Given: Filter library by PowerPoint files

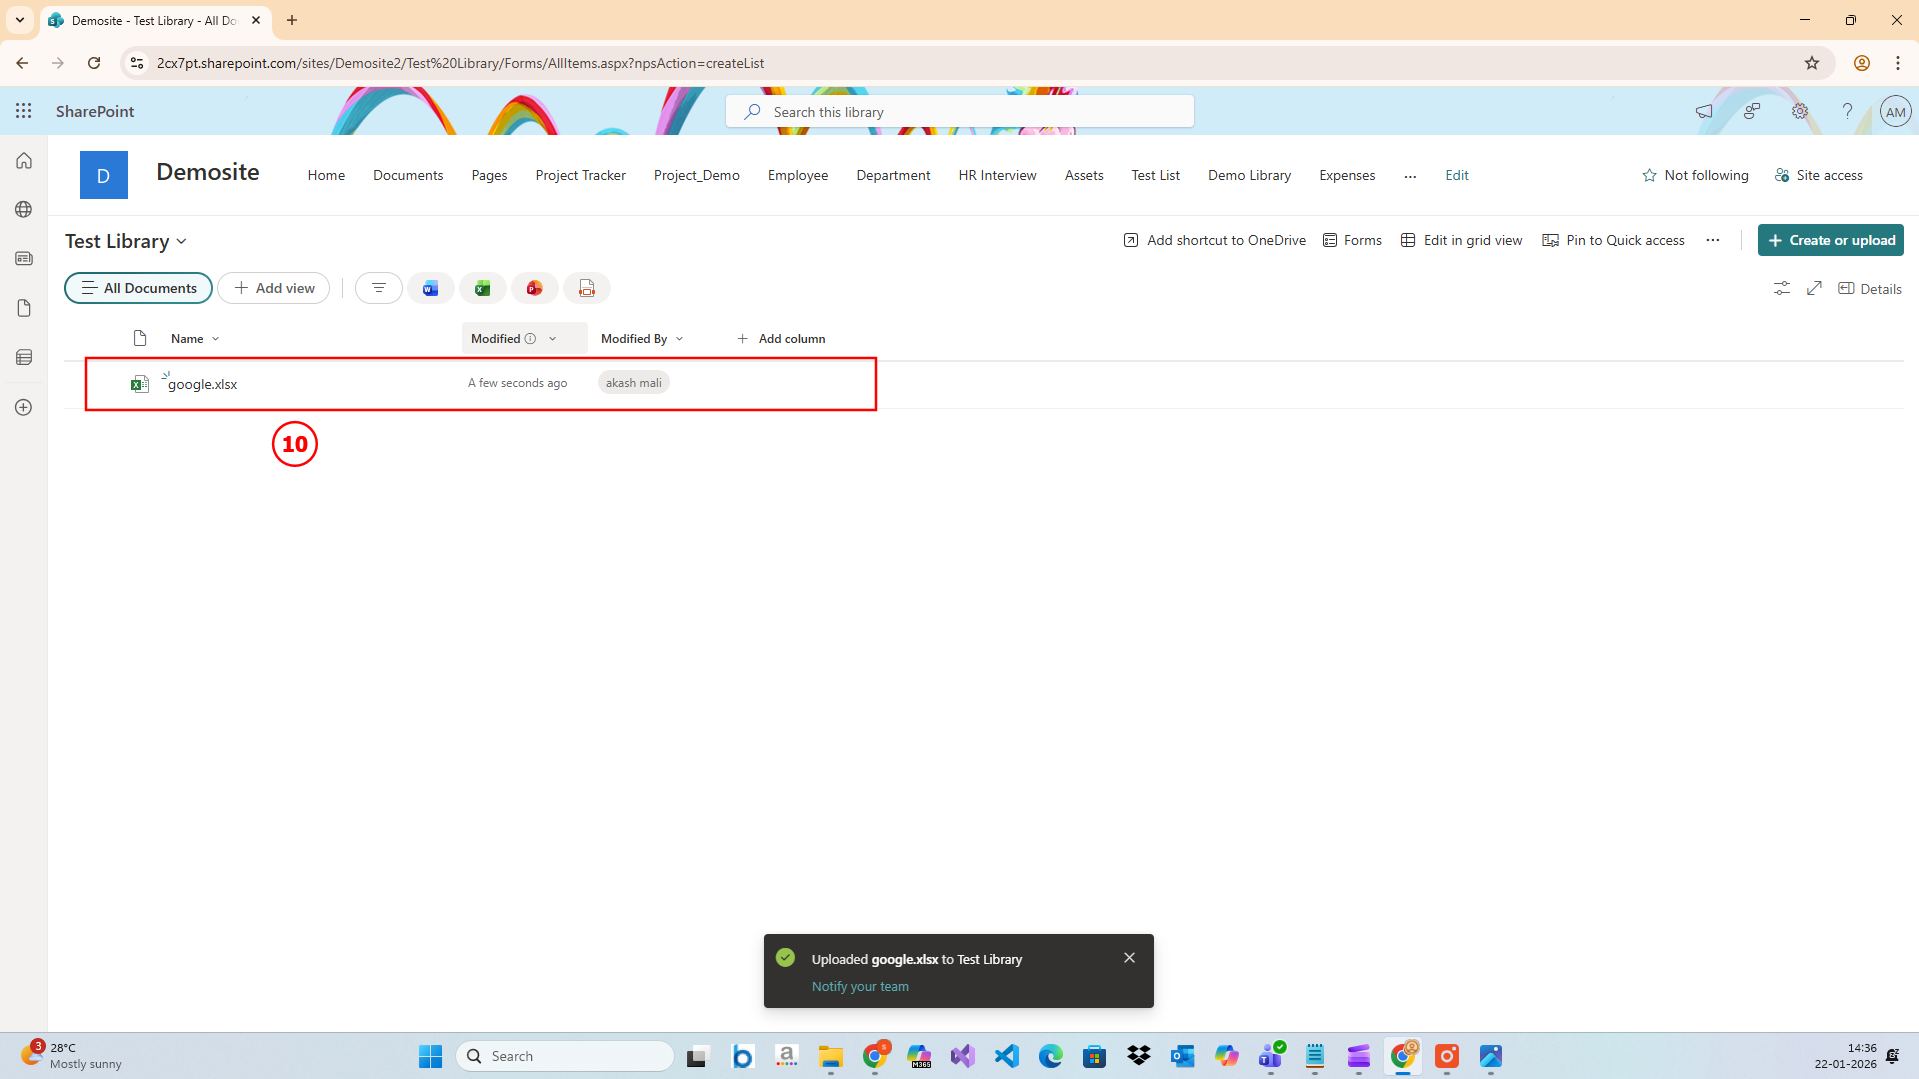Looking at the screenshot, I should [535, 288].
